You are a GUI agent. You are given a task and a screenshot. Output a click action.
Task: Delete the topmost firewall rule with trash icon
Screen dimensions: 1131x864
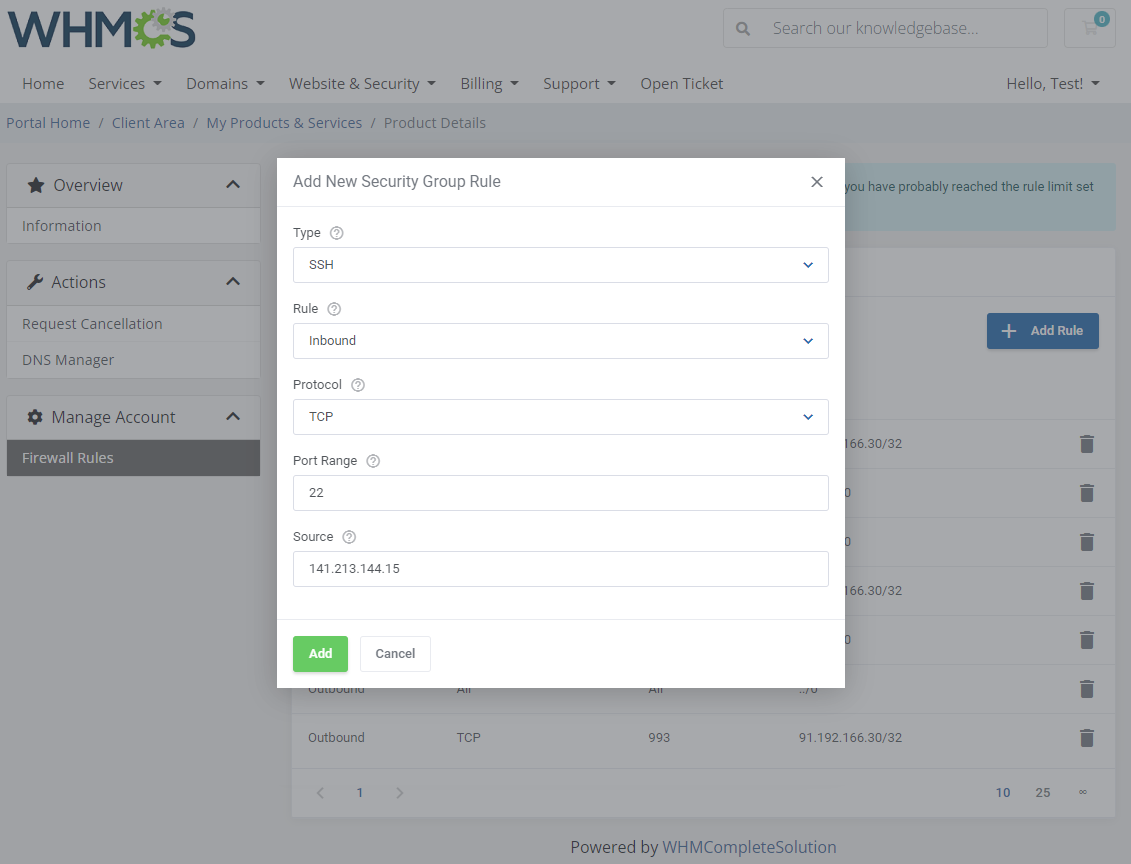pos(1087,443)
